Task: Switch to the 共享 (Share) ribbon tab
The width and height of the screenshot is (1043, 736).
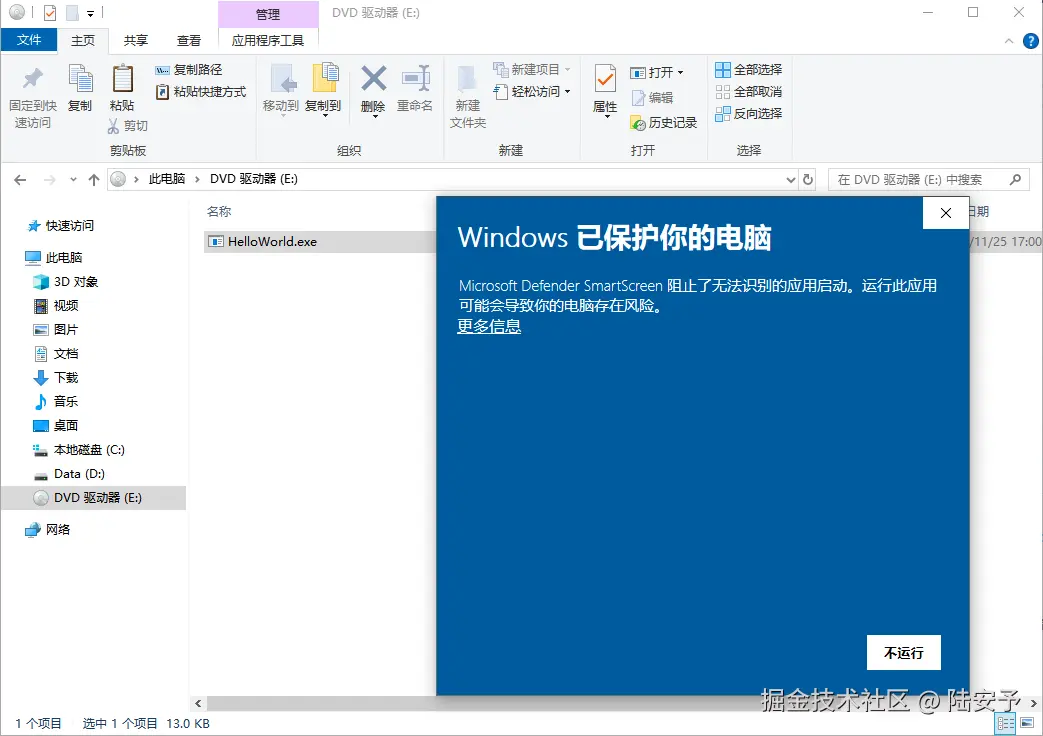Action: pos(136,41)
